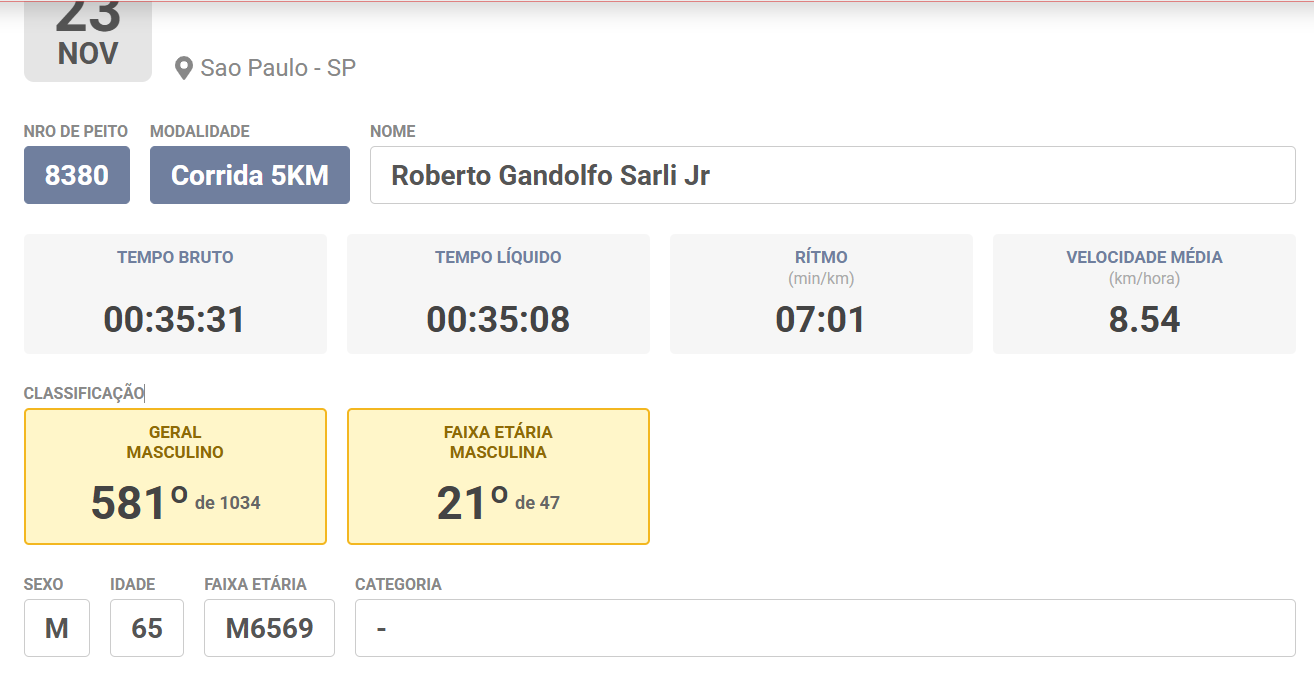
Task: Click the "de 1034" total text
Action: click(228, 503)
